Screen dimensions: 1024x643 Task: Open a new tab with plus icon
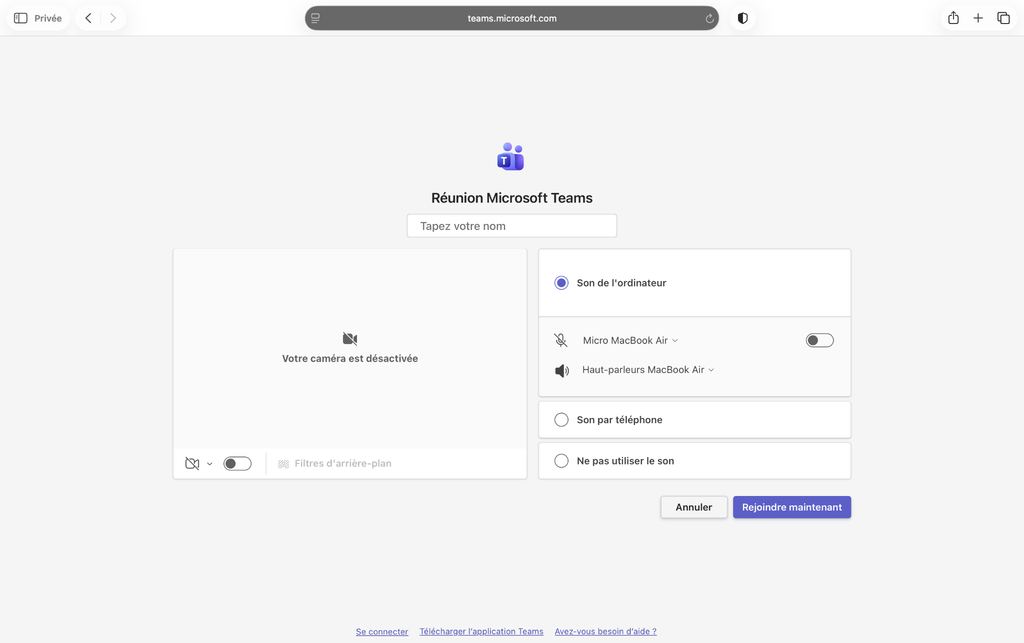[978, 18]
